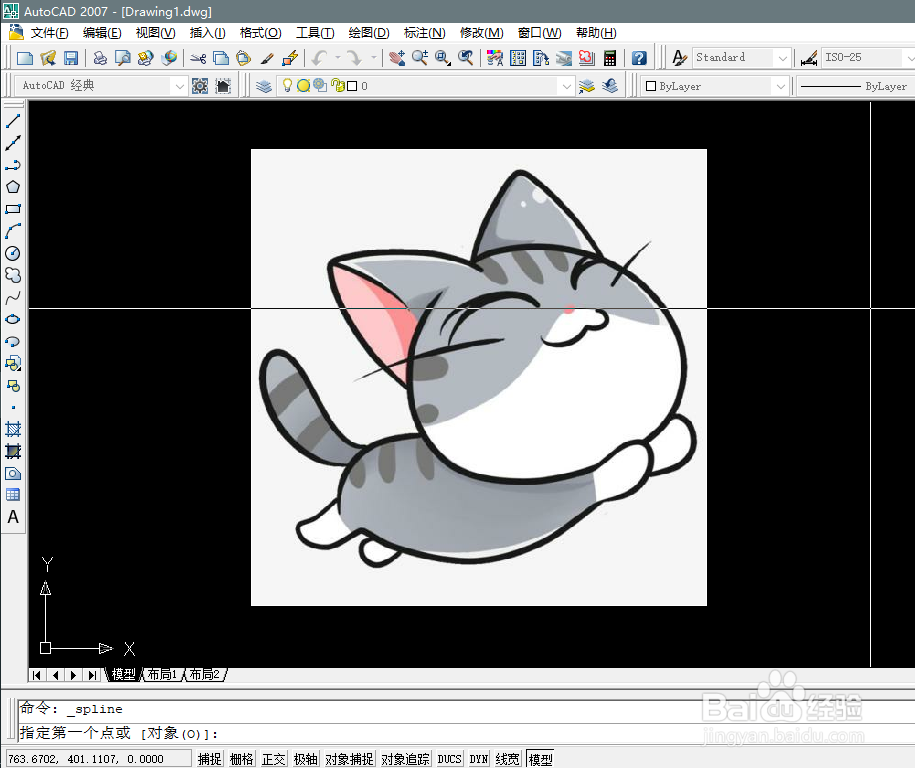The image size is (915, 768).
Task: Select the Circle tool
Action: point(13,253)
